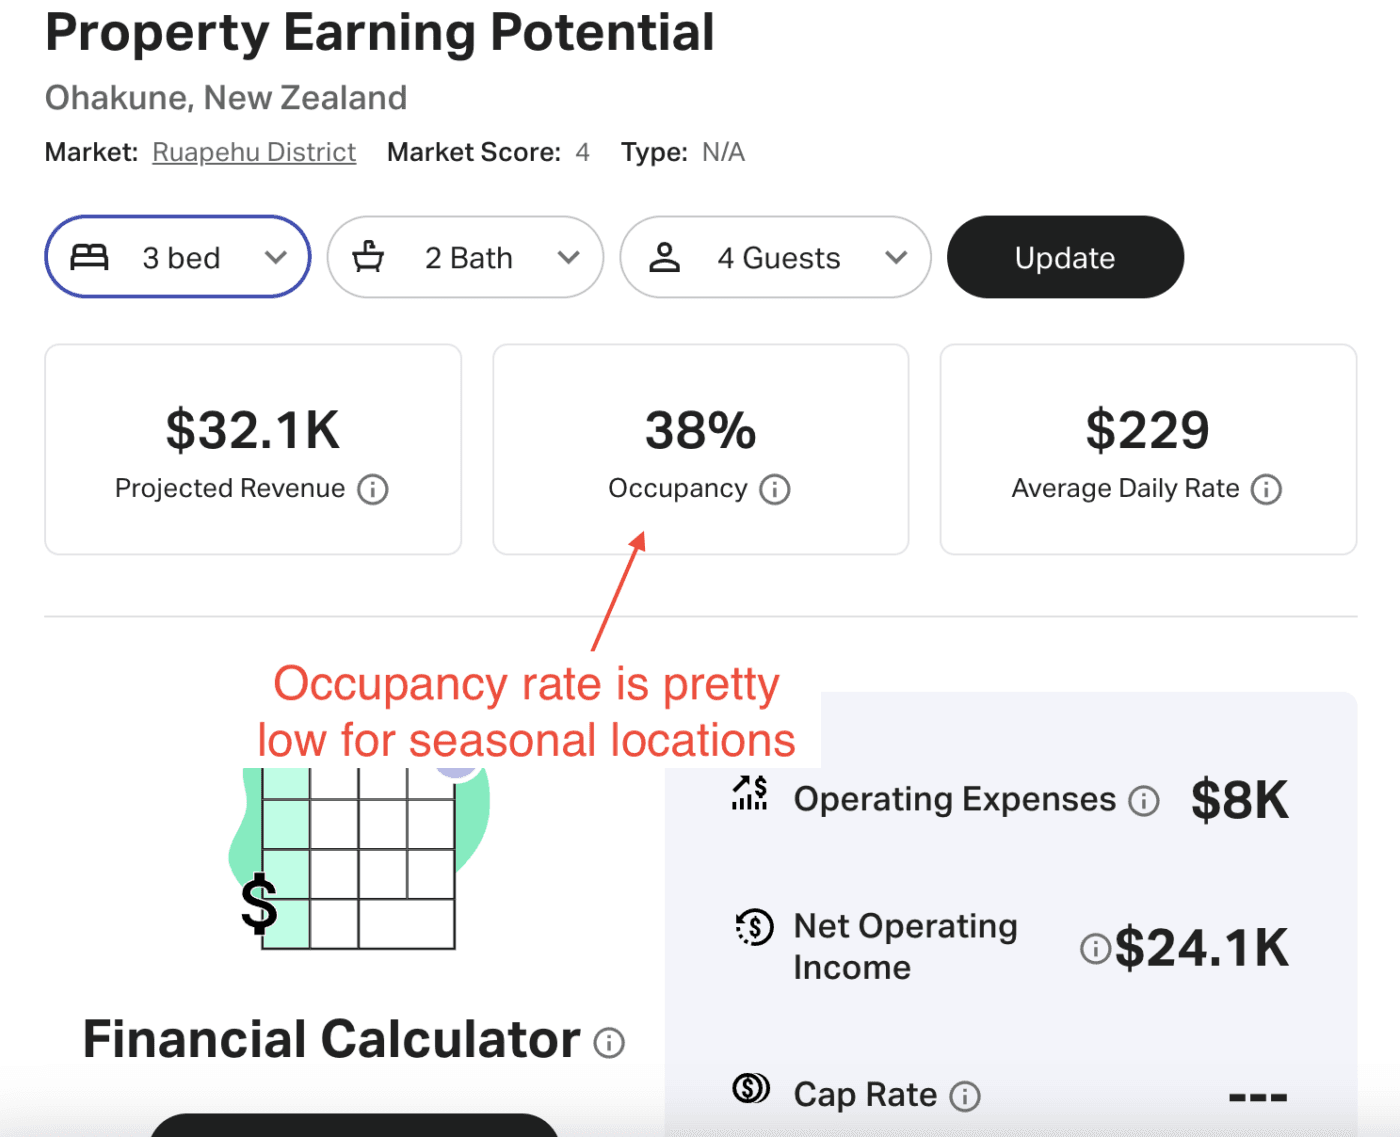
Task: Open the 2 Bath dropdown
Action: (569, 258)
